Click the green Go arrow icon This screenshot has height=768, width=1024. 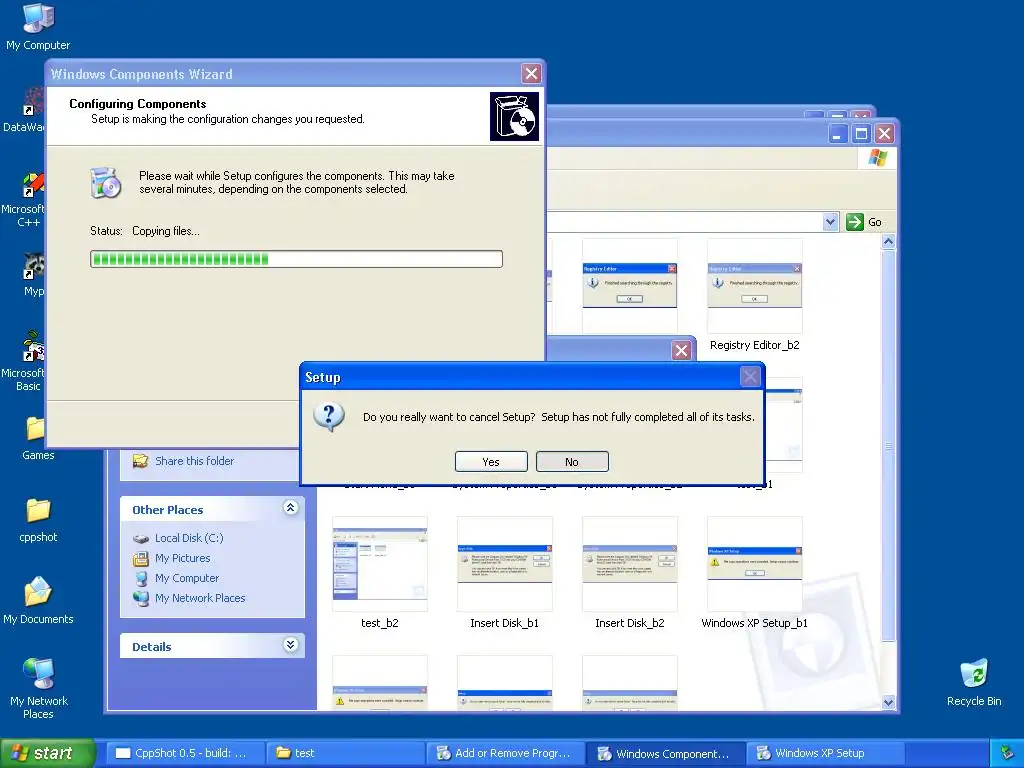click(855, 222)
